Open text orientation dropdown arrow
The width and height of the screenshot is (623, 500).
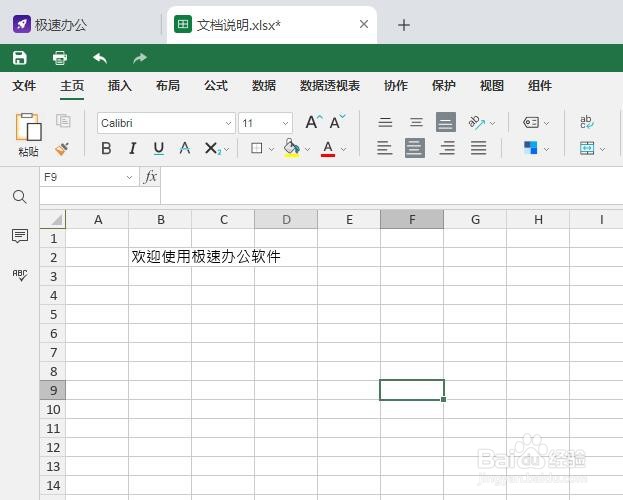pos(492,124)
